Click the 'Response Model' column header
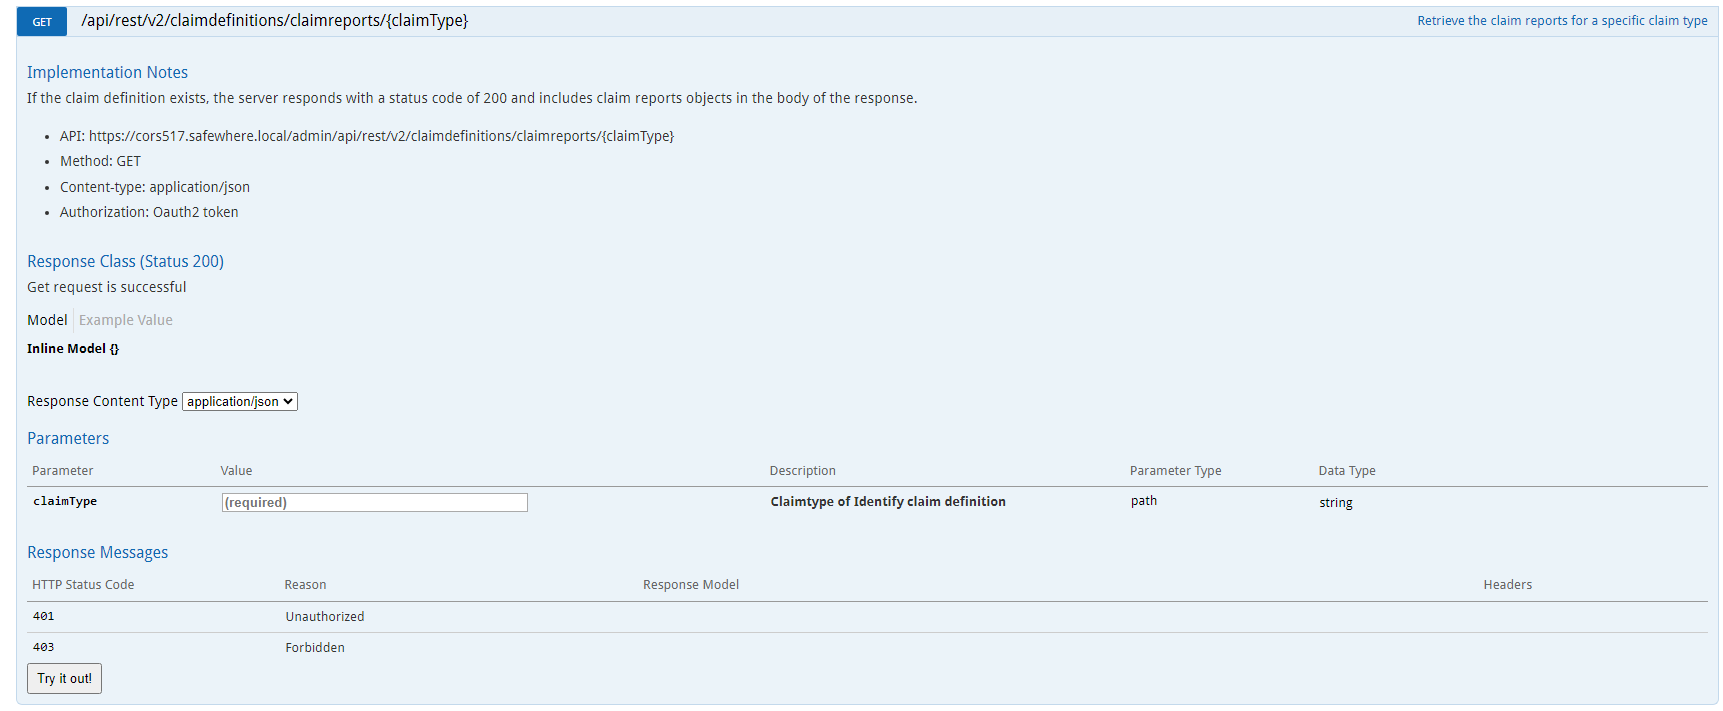The width and height of the screenshot is (1723, 711). pos(691,585)
